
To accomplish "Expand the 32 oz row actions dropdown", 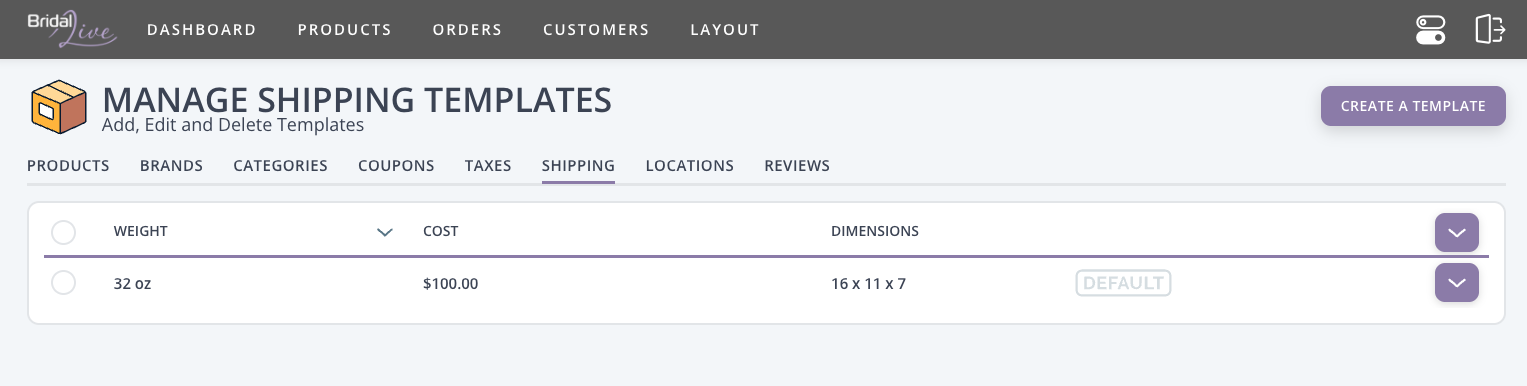I will click(1457, 283).
